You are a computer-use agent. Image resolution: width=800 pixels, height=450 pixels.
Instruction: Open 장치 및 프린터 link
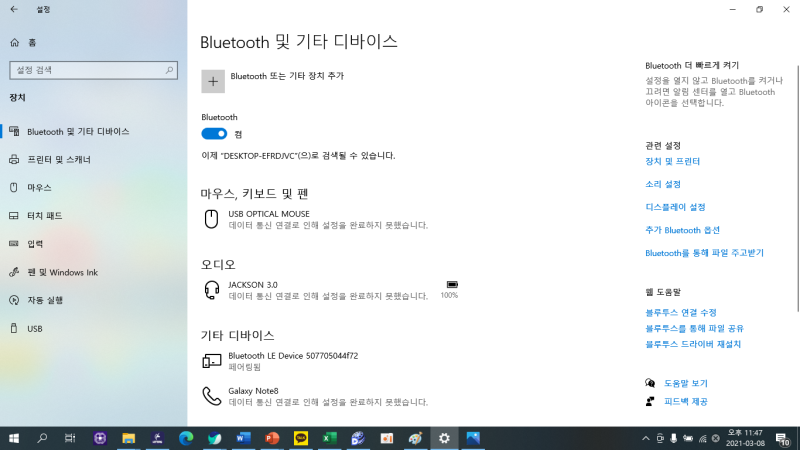pos(672,161)
